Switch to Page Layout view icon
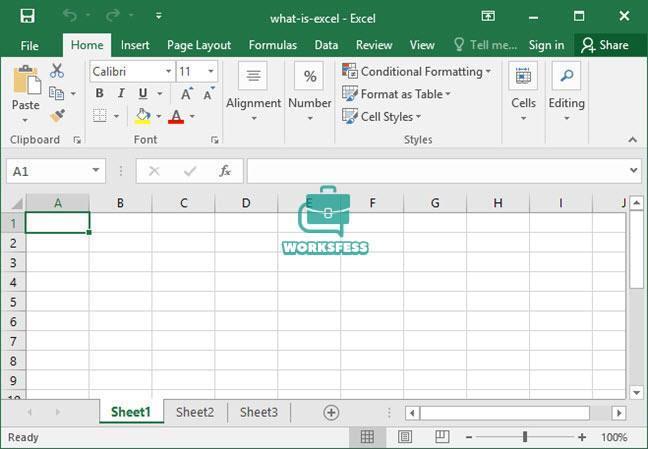Image resolution: width=648 pixels, height=449 pixels. [405, 437]
